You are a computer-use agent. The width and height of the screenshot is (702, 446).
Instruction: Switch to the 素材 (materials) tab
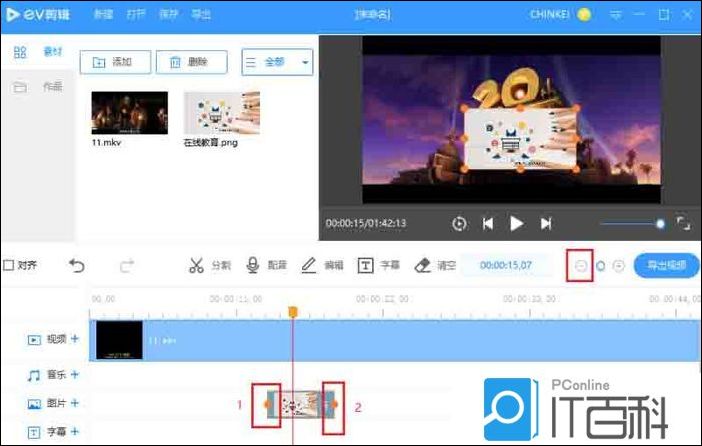point(52,51)
